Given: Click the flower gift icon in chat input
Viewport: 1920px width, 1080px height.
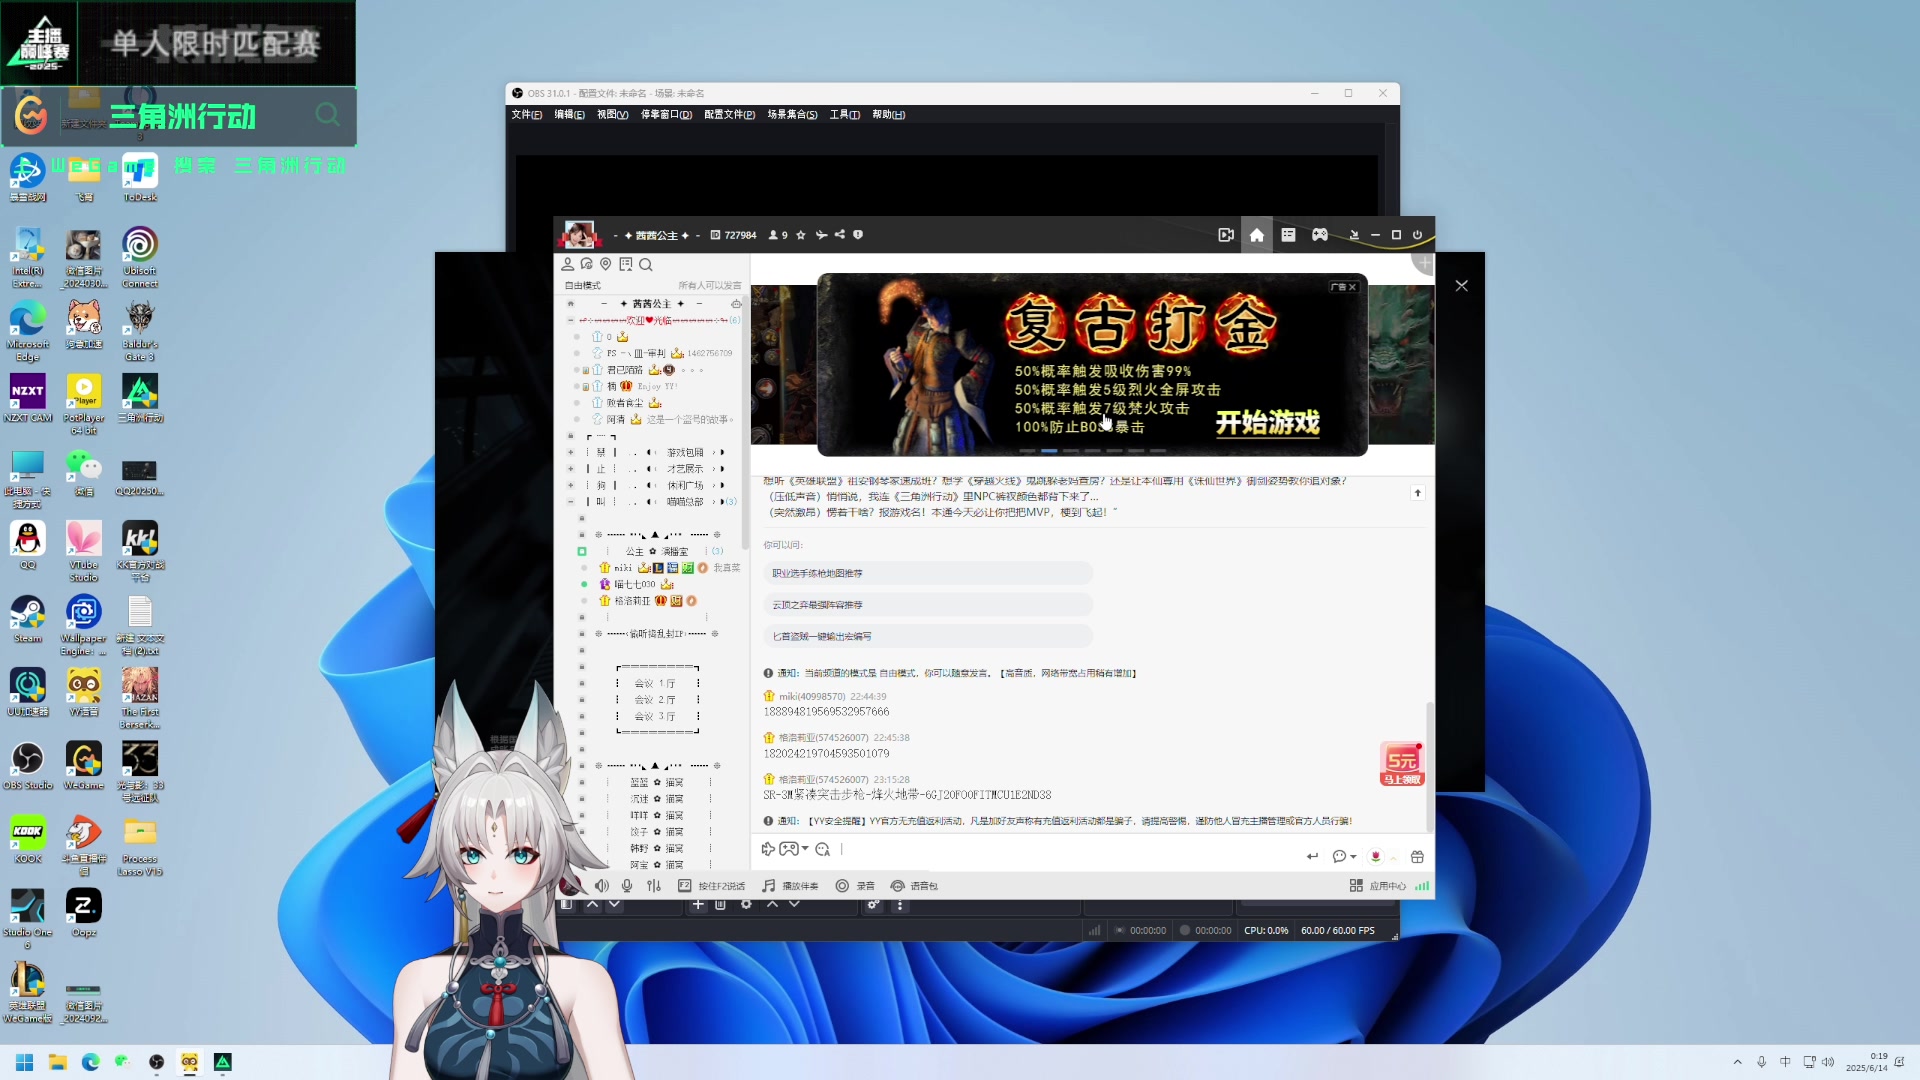Looking at the screenshot, I should tap(1376, 857).
